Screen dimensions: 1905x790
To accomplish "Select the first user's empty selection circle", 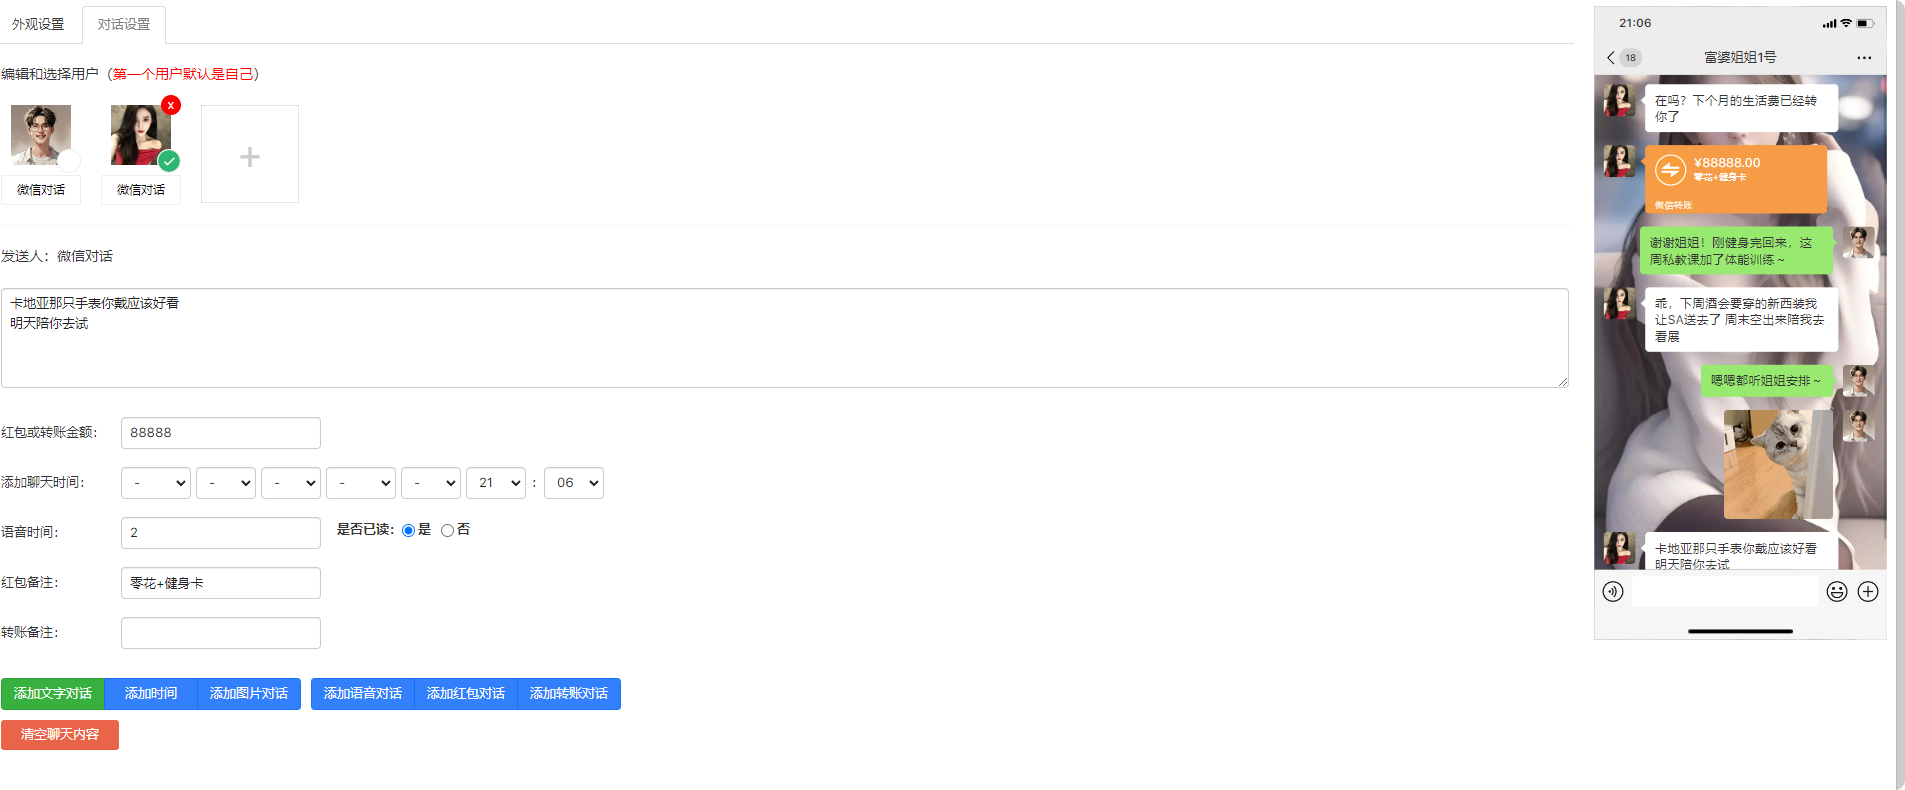I will 69,161.
